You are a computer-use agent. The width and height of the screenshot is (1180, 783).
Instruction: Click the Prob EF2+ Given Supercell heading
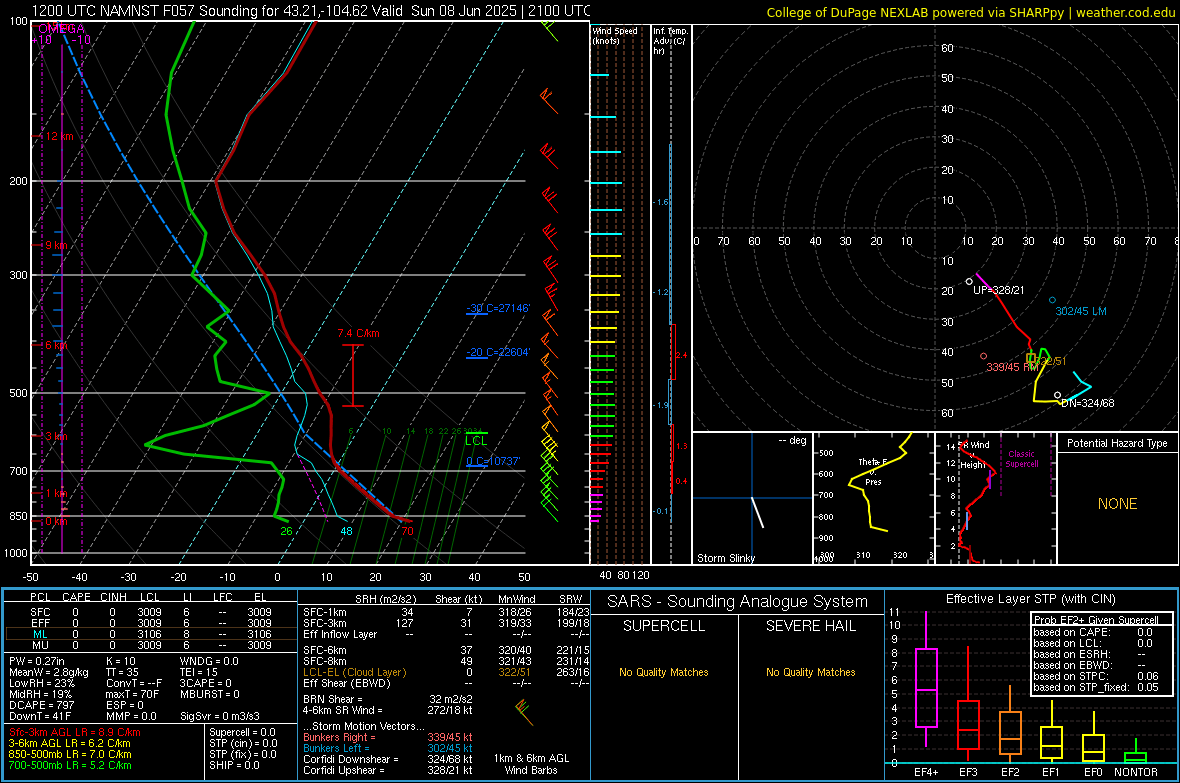coord(1096,620)
